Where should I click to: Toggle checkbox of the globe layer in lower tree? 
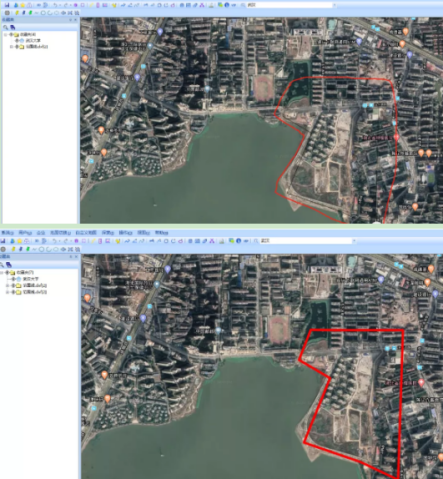(x=13, y=279)
